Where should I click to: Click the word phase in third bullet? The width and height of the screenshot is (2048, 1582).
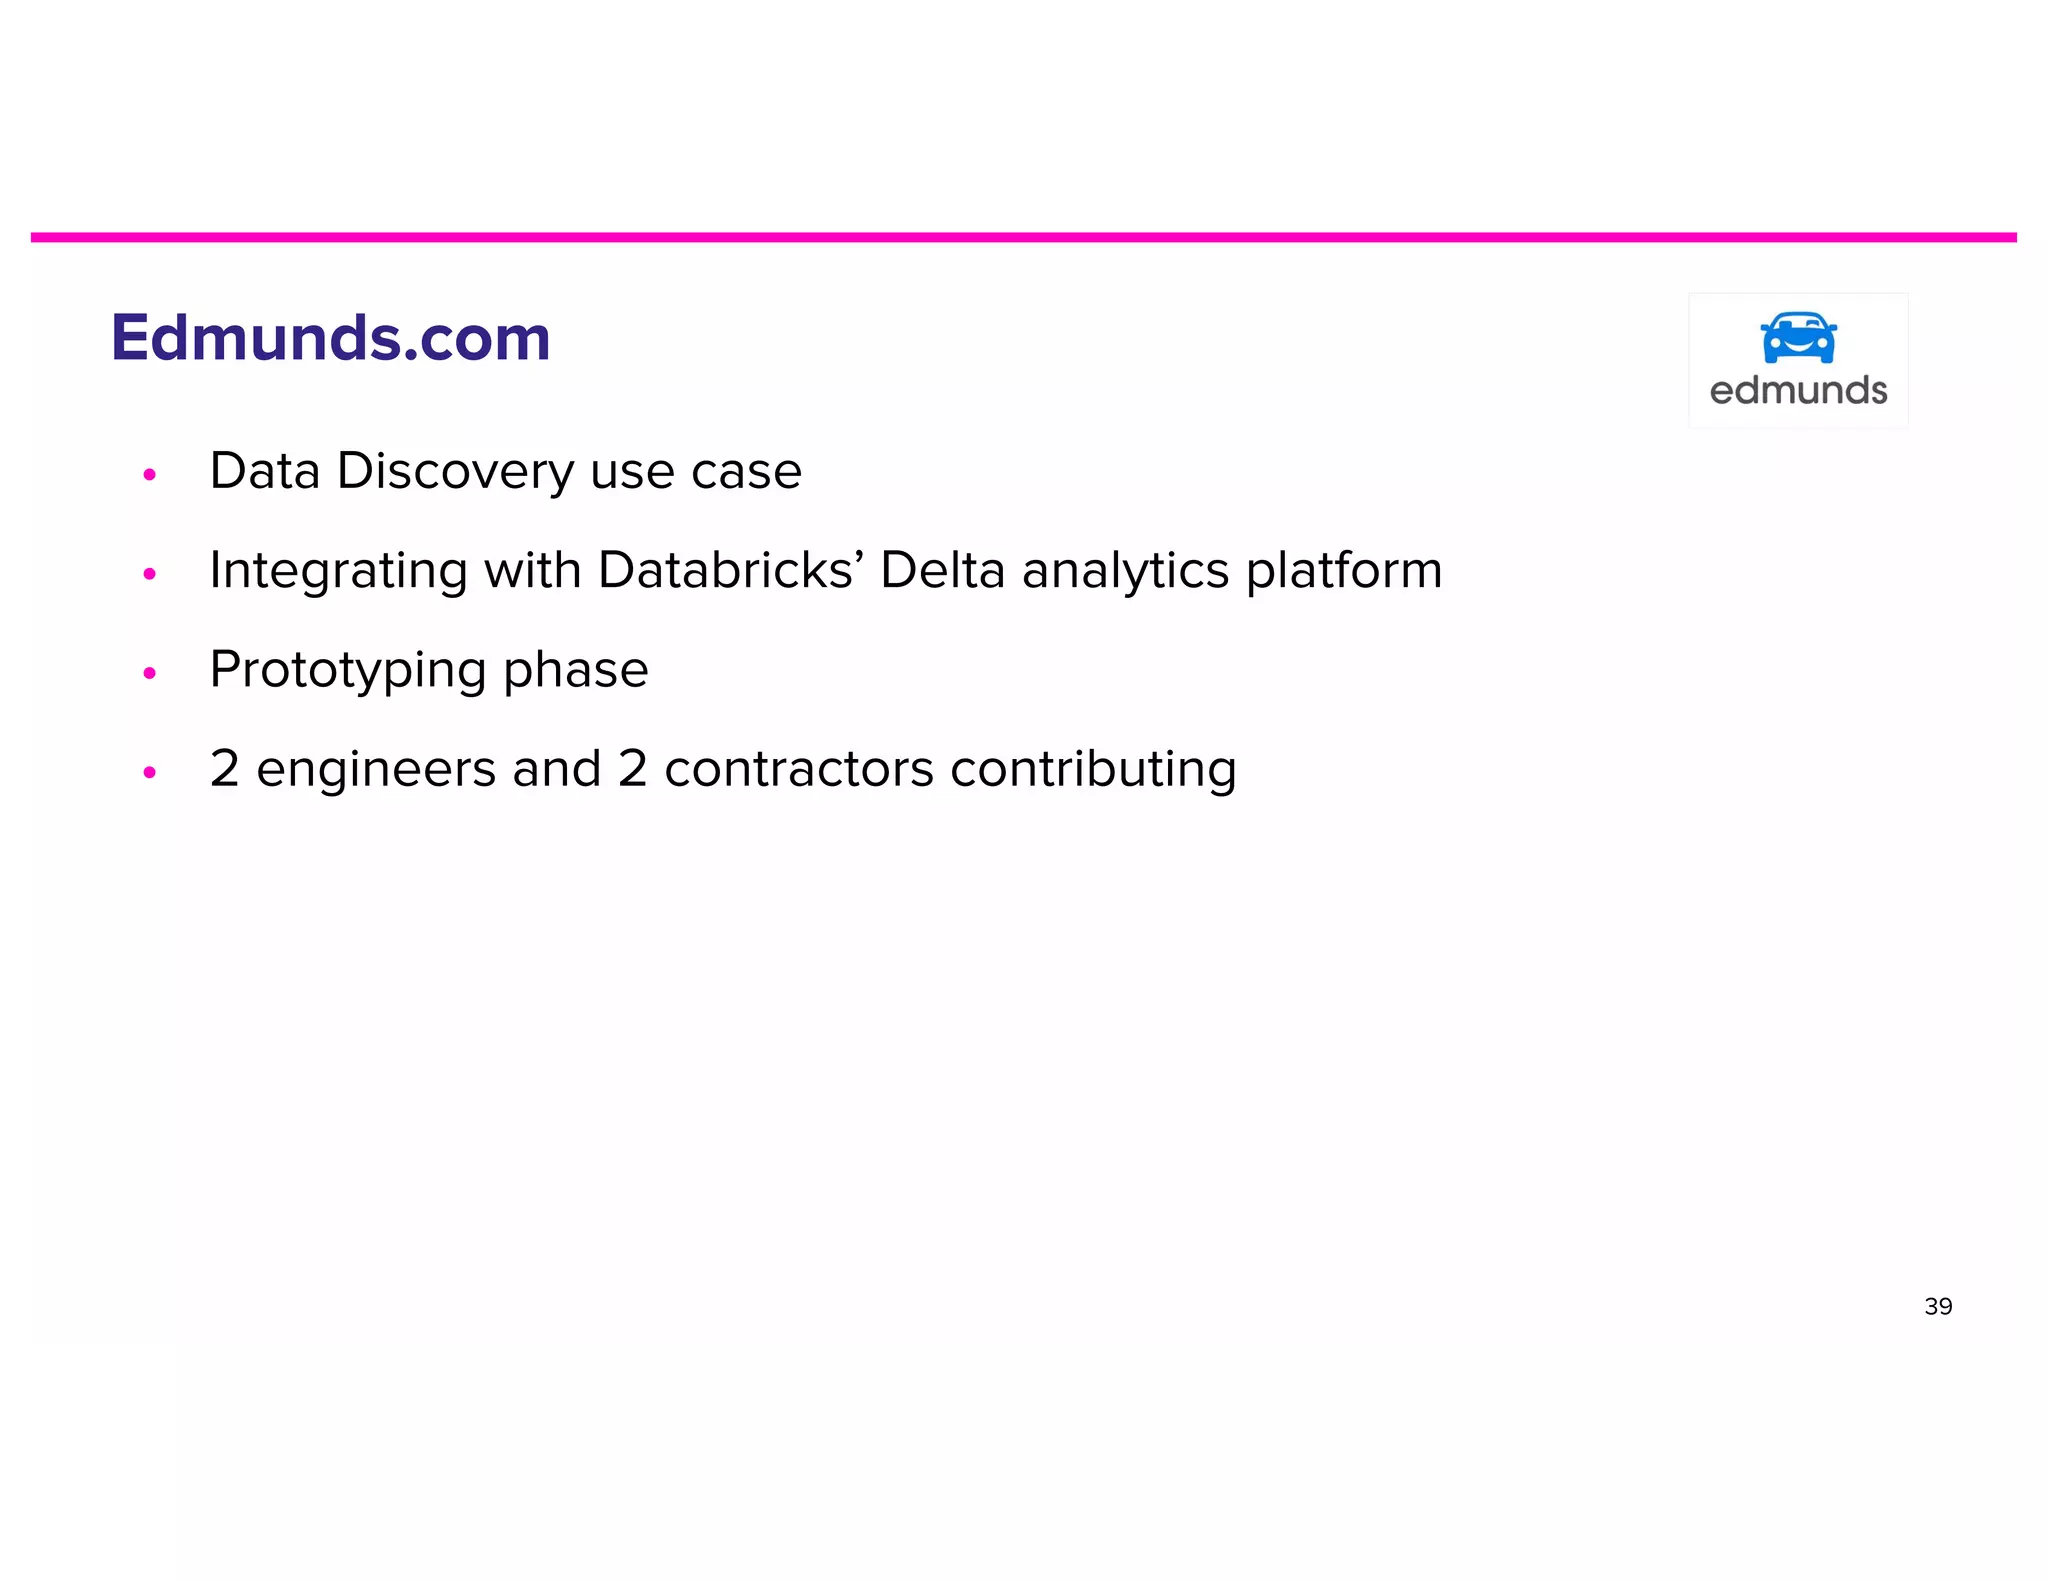pos(576,670)
